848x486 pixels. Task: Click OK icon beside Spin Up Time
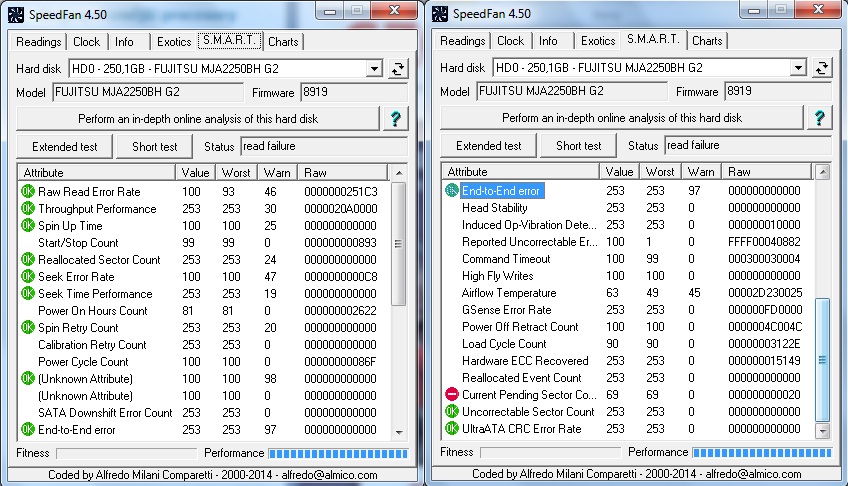[28, 225]
